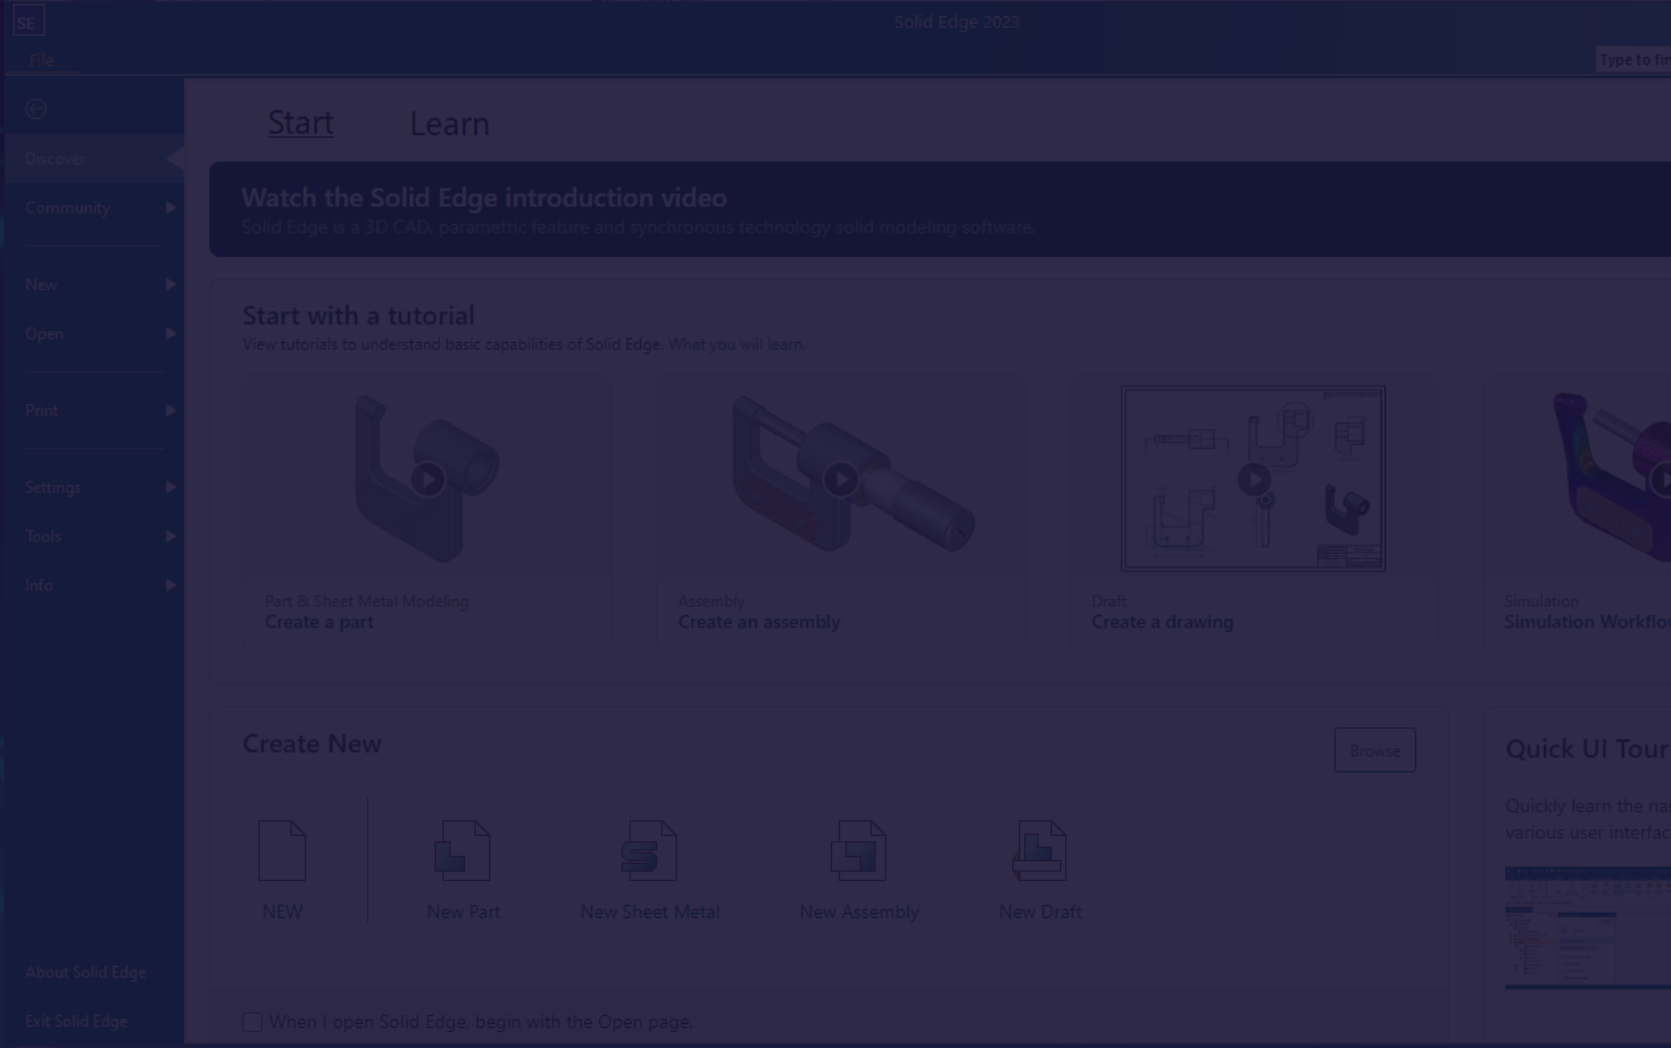Click the back arrow circle icon
Viewport: 1671px width, 1048px height.
click(37, 109)
